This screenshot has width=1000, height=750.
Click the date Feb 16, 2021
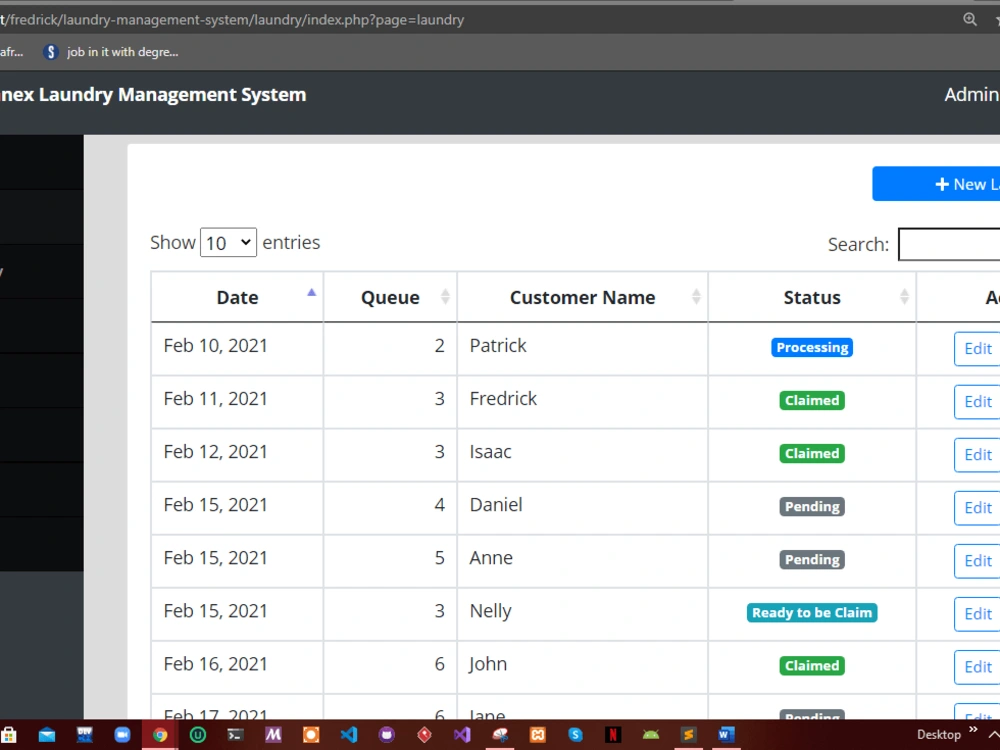click(x=216, y=664)
